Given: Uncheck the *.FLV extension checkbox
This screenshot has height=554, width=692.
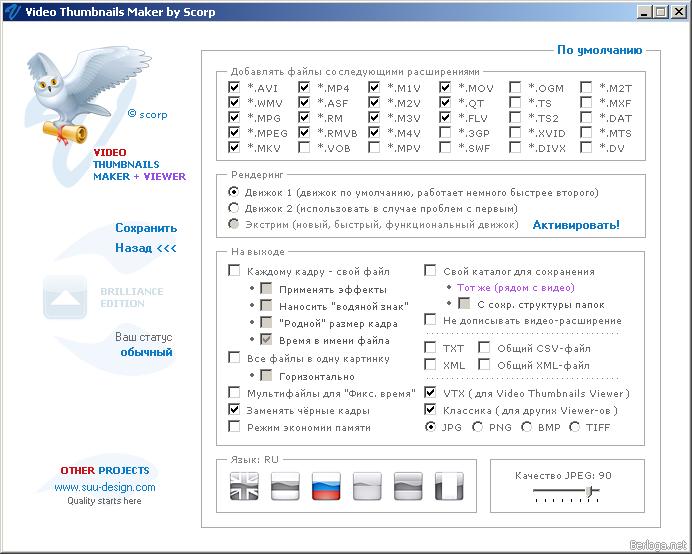Looking at the screenshot, I should click(x=445, y=117).
